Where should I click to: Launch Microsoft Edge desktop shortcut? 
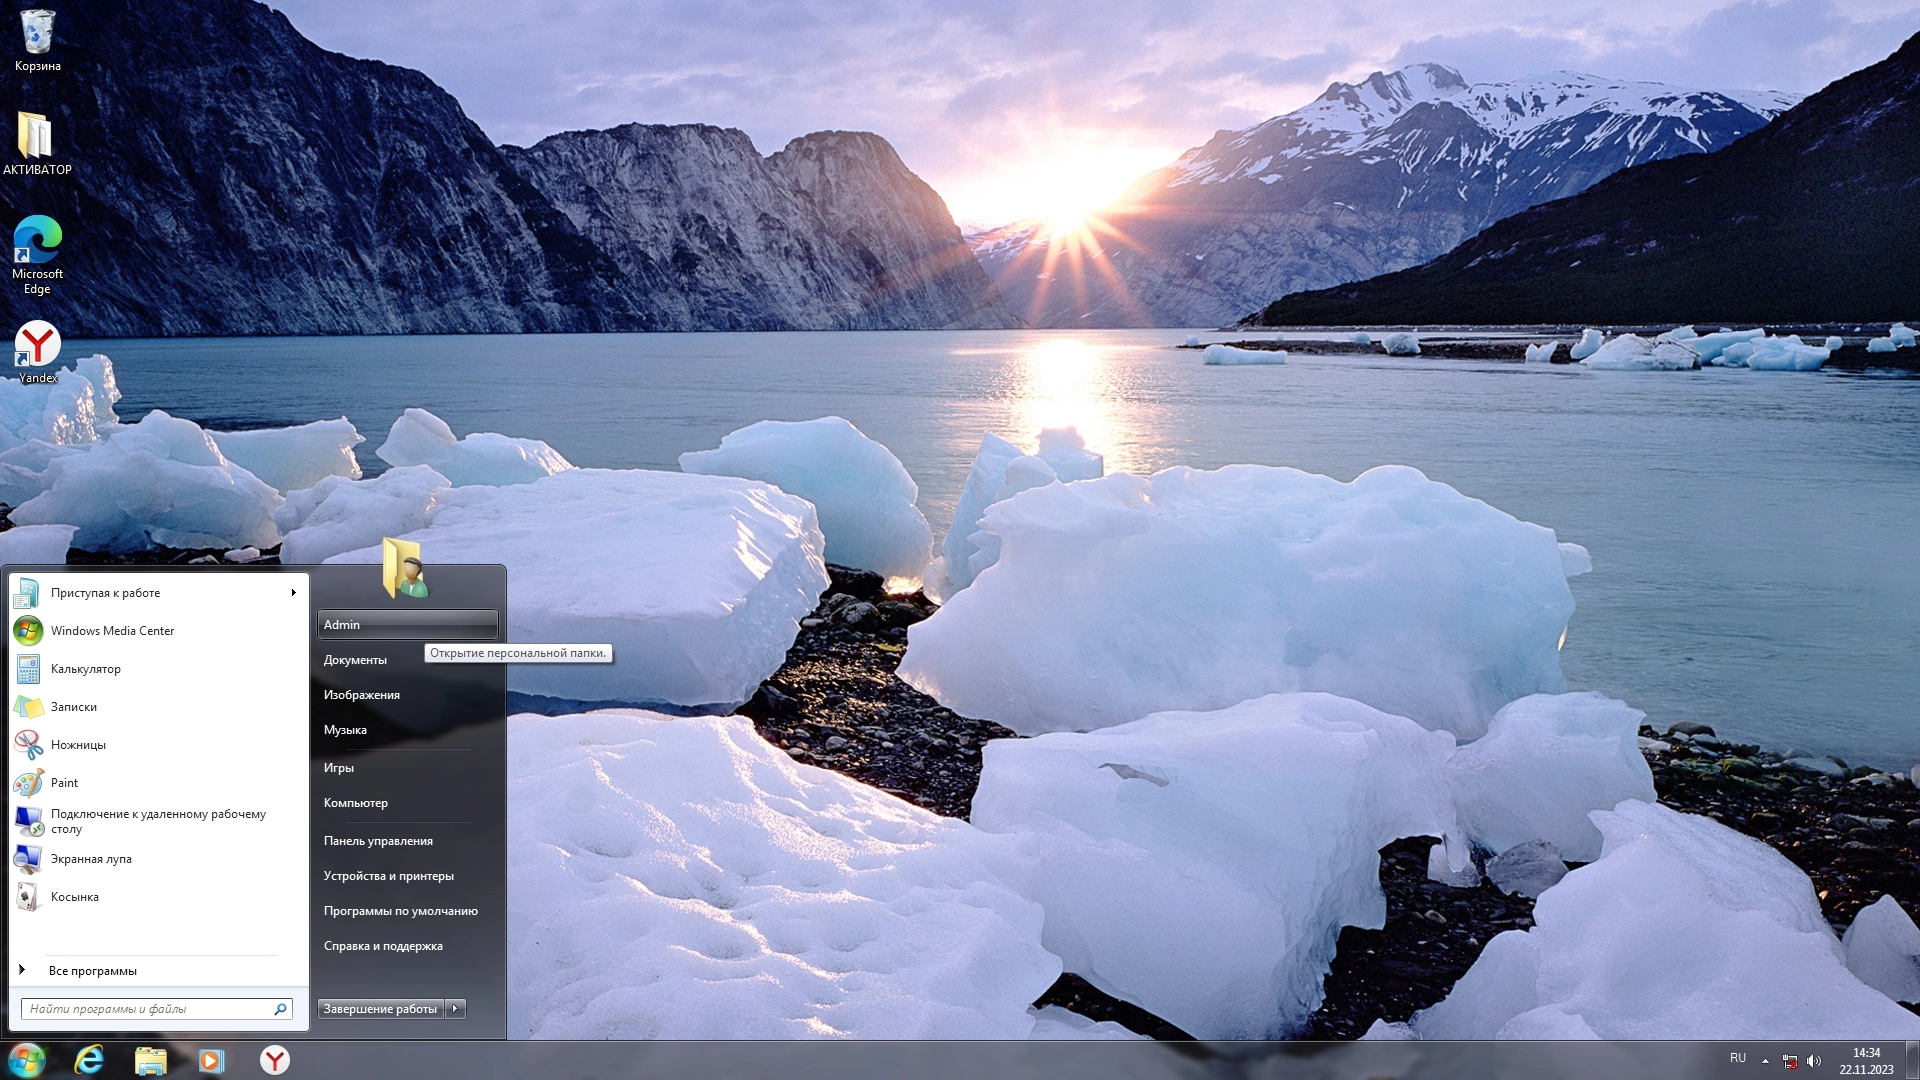click(x=37, y=241)
